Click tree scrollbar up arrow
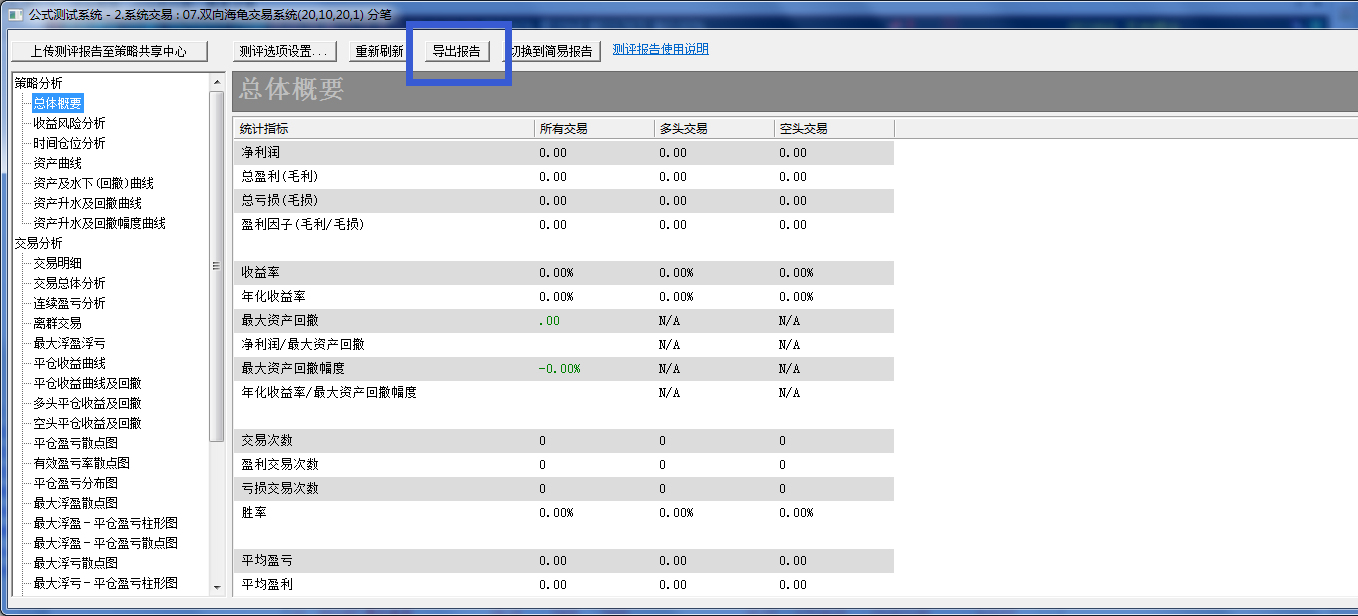This screenshot has height=616, width=1358. coord(216,81)
